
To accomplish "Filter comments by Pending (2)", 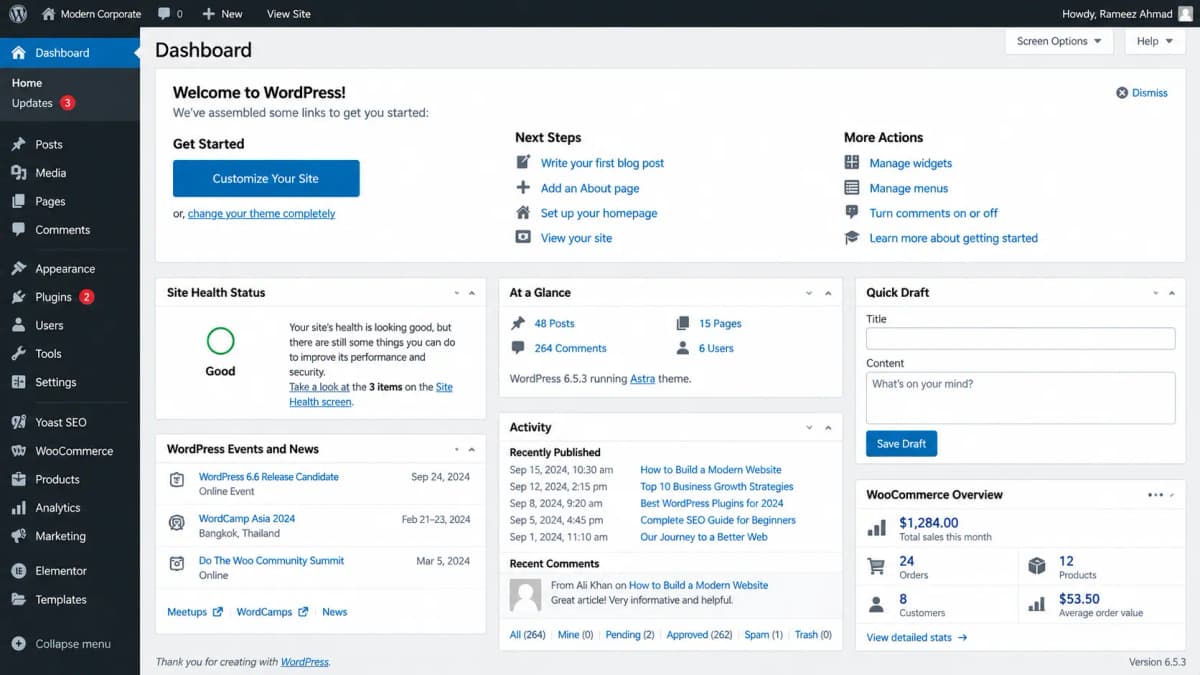I will 630,634.
